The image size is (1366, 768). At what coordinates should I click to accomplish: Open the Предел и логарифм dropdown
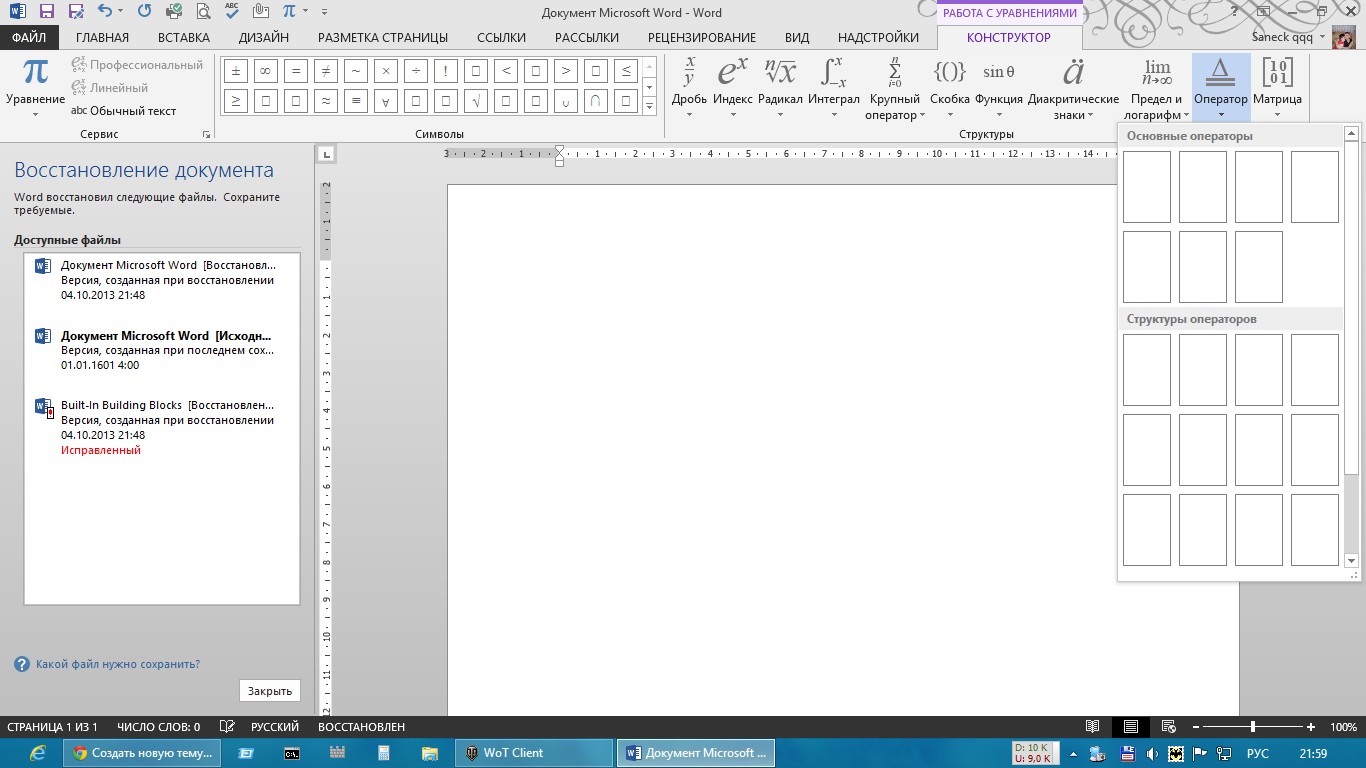pos(1157,89)
